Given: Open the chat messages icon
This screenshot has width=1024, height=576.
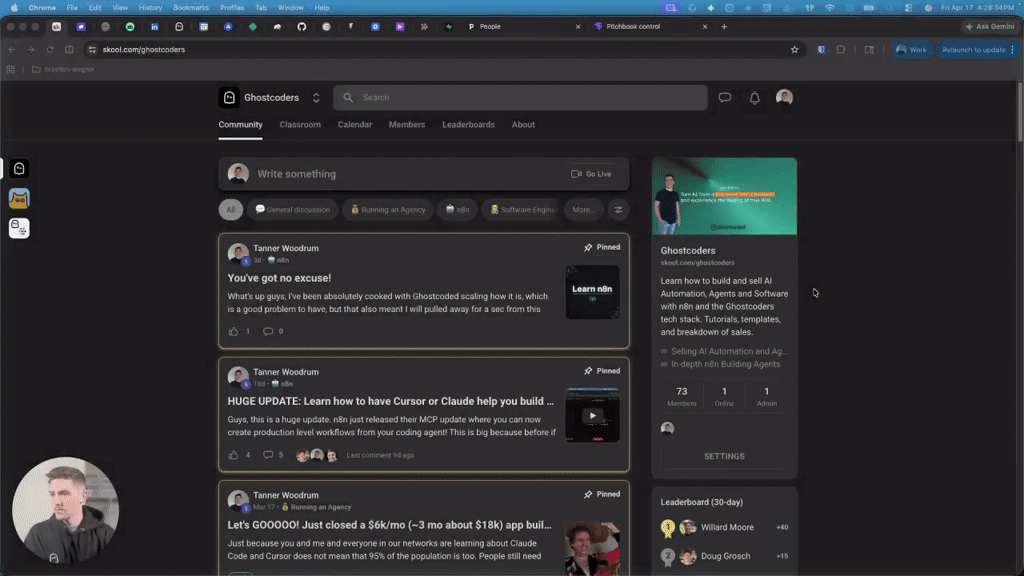Looking at the screenshot, I should (x=725, y=97).
